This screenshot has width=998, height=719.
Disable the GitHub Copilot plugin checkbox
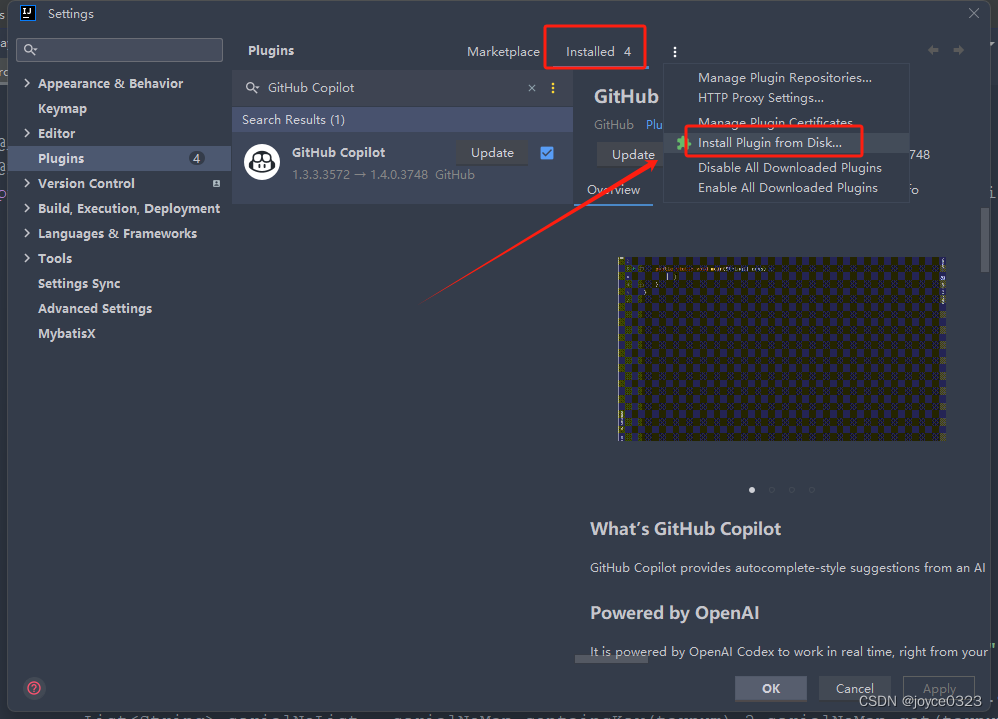(x=547, y=153)
